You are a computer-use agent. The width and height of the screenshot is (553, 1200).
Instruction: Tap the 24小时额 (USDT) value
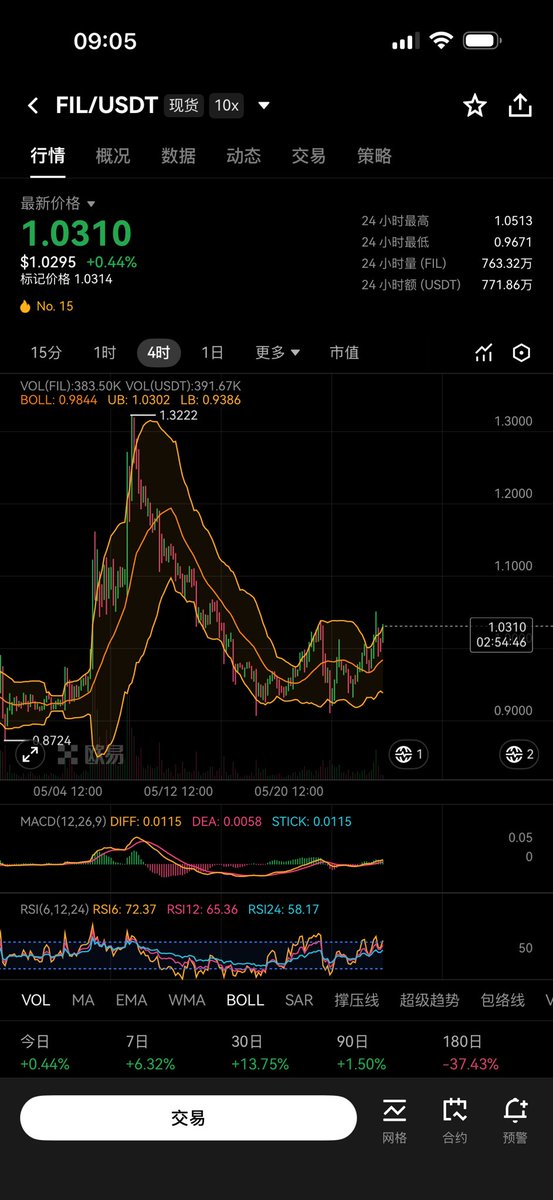[x=508, y=286]
